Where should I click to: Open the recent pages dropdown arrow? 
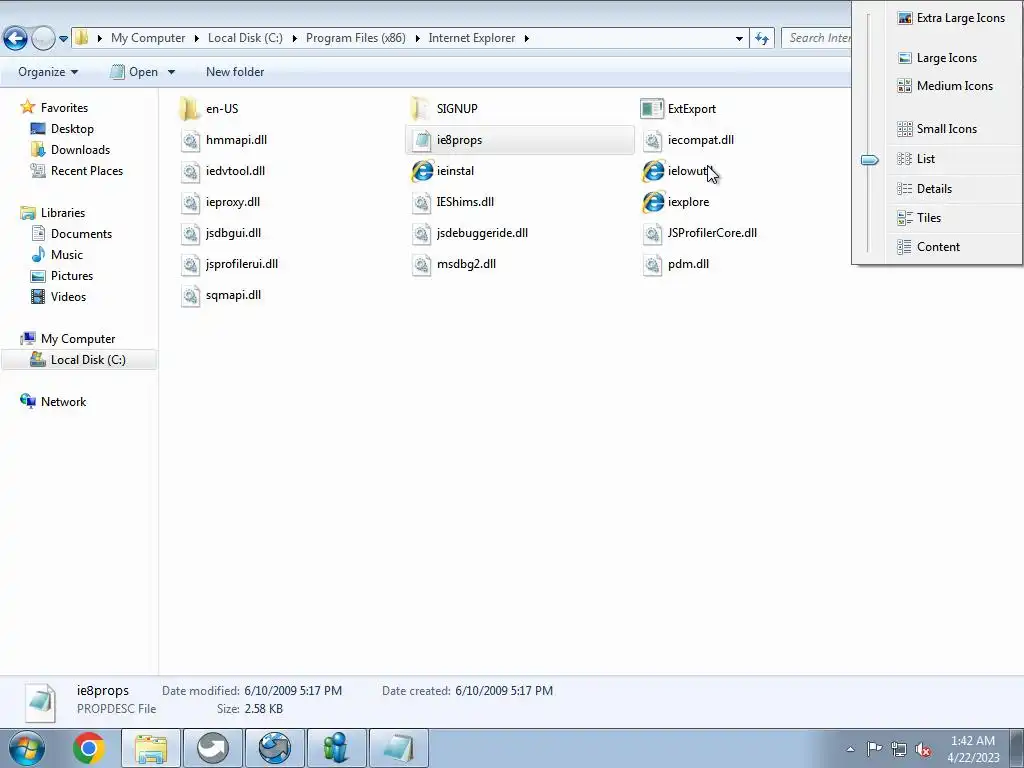(x=63, y=39)
